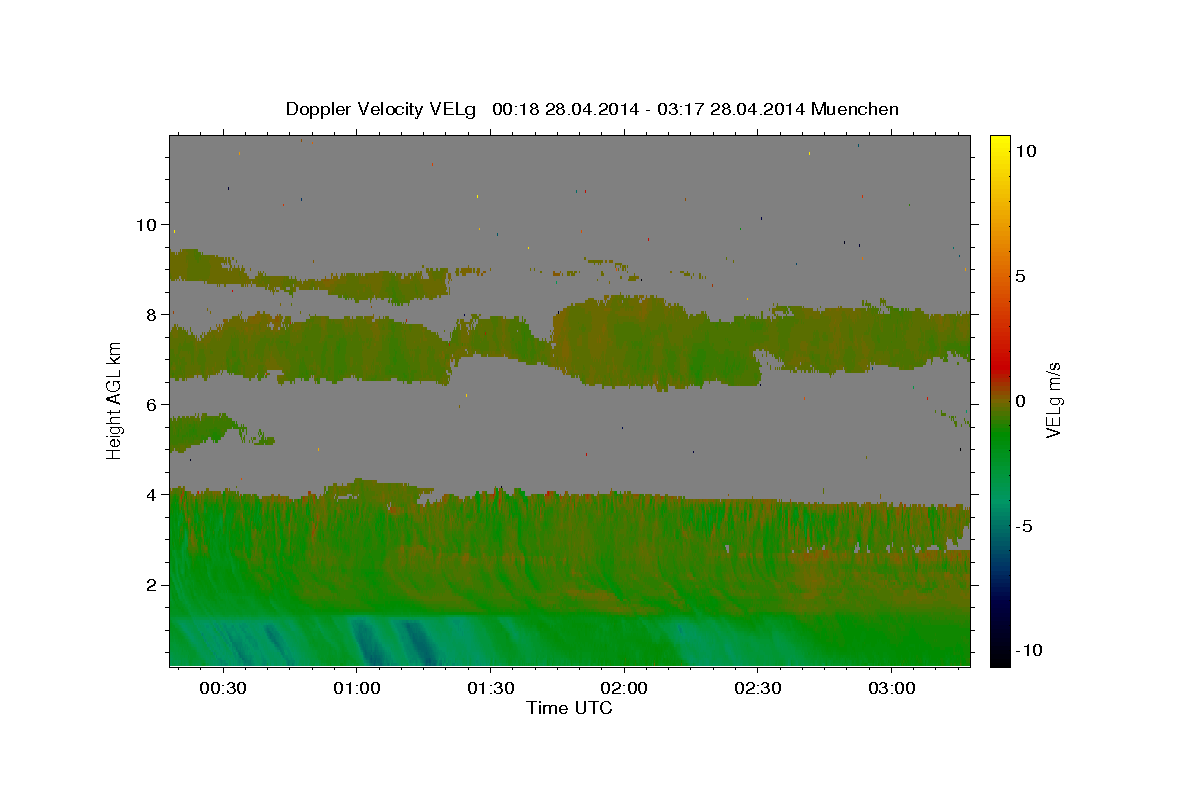1200x800 pixels.
Task: Click the colorbar value -5 label
Action: point(1025,526)
